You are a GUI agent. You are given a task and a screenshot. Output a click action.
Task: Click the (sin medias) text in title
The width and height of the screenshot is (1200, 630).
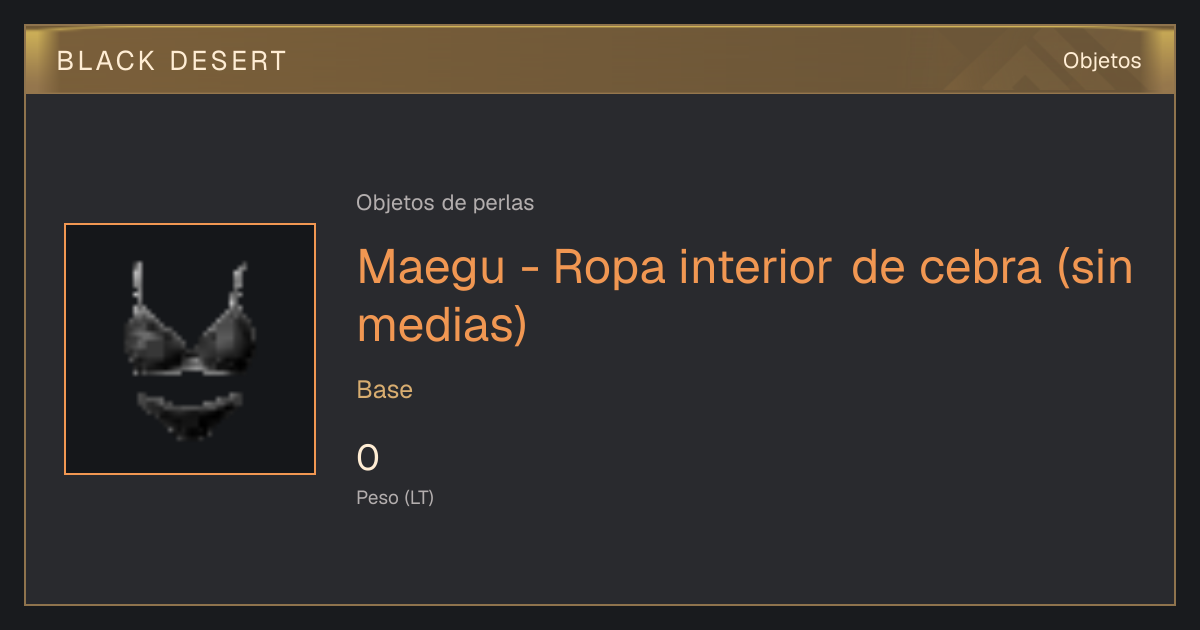pos(746,297)
